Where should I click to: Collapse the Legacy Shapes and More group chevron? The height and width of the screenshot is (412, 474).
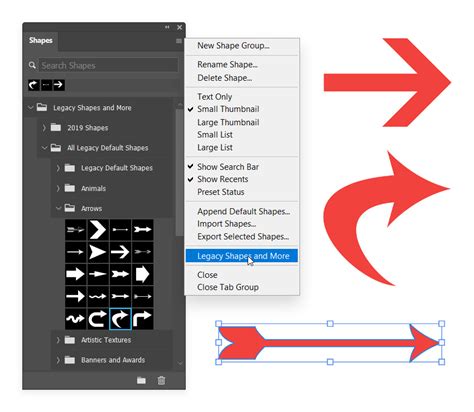[31, 107]
